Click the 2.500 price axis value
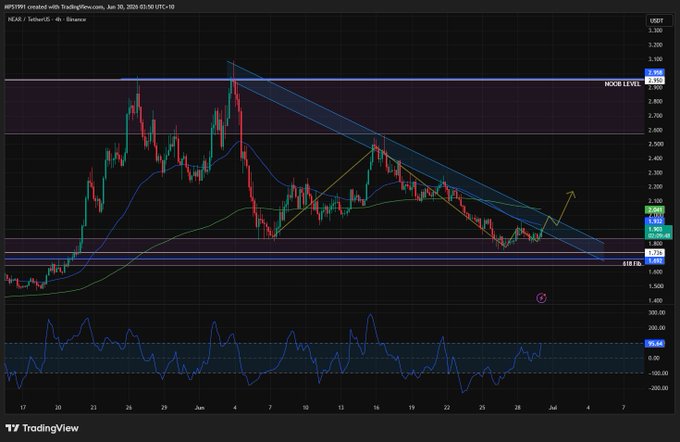The image size is (680, 442). tap(655, 144)
